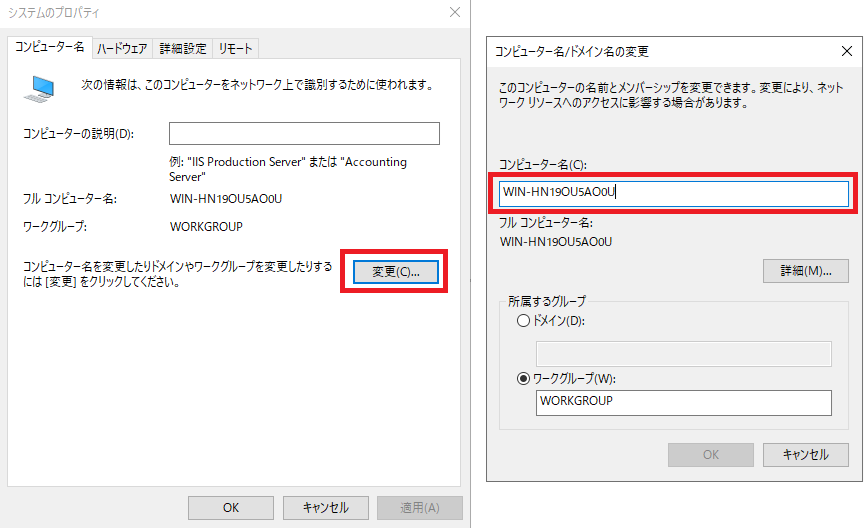Switch to the 詳細設定 tab

point(182,48)
